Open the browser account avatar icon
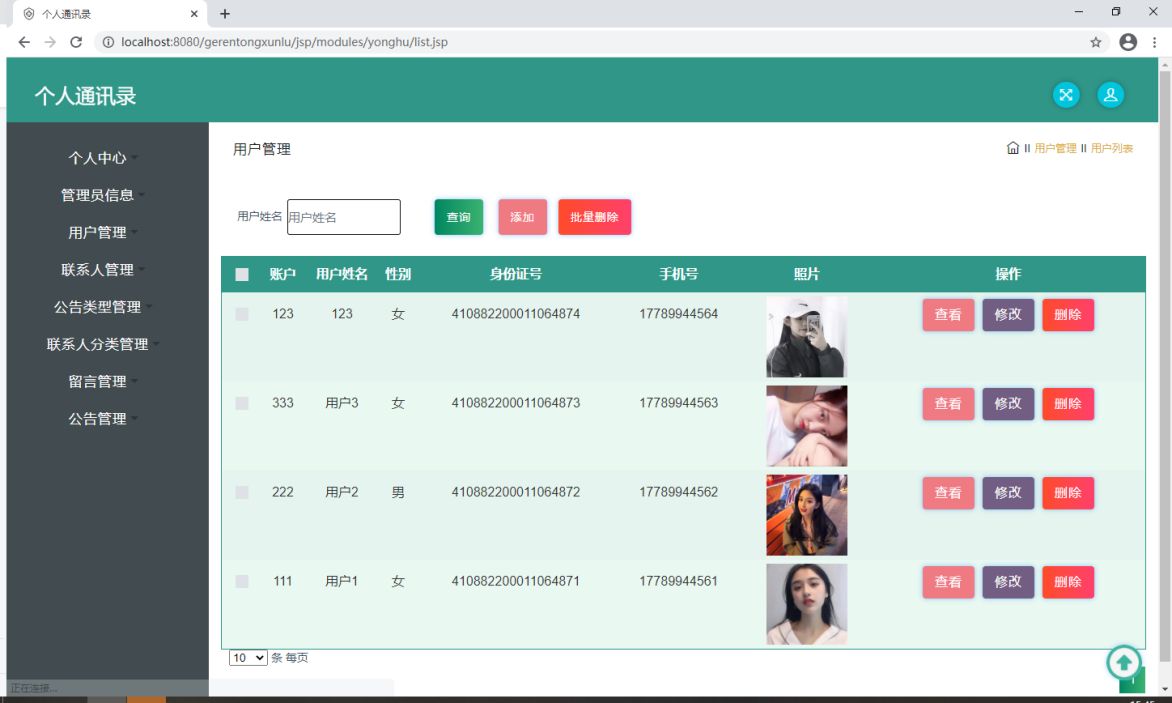The image size is (1172, 703). click(x=1128, y=43)
